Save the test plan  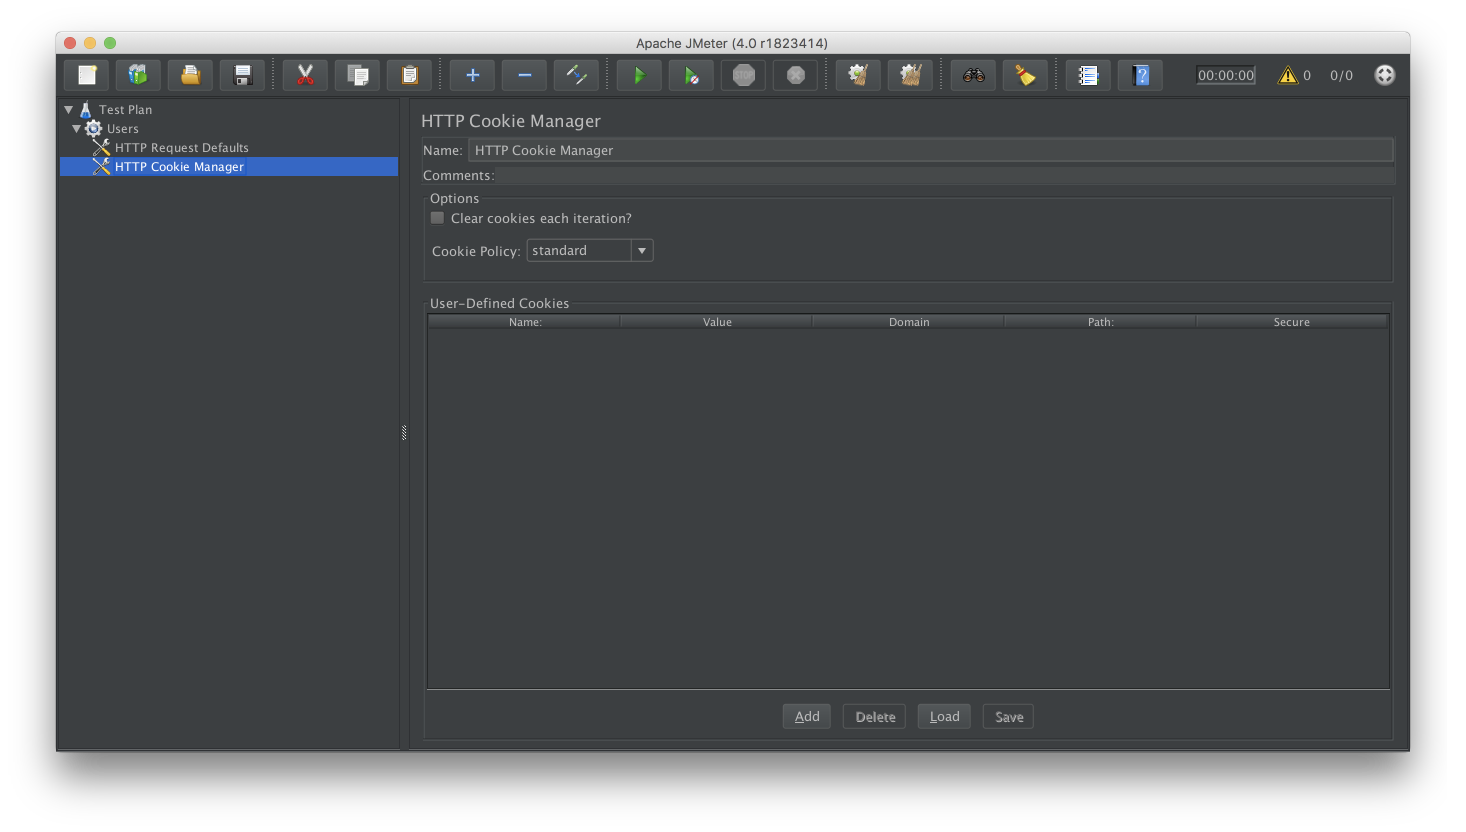point(242,75)
